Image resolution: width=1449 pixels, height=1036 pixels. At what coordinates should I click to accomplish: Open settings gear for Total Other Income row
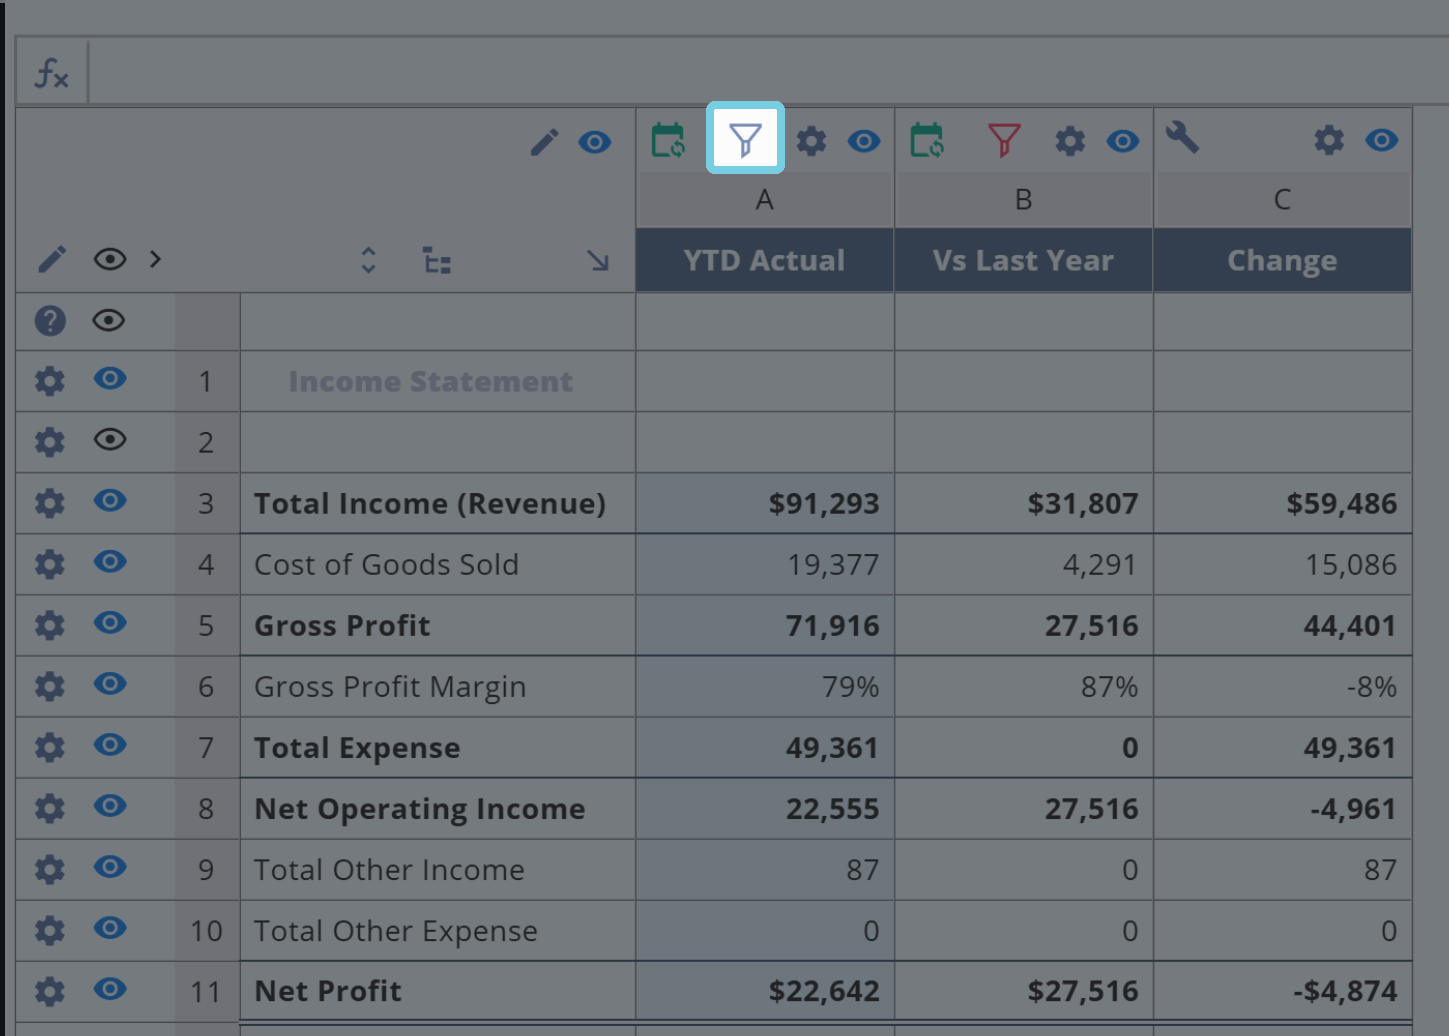click(x=50, y=869)
